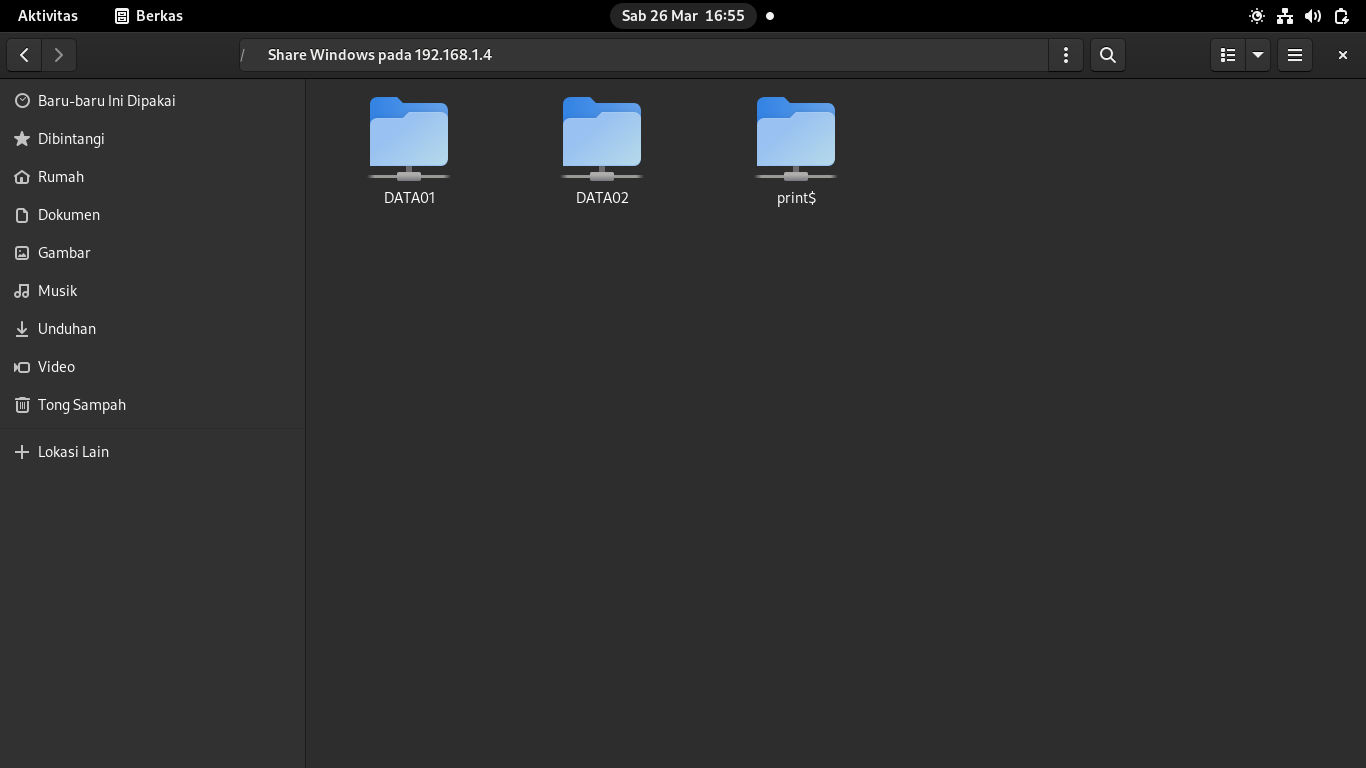1366x768 pixels.
Task: Open the clock and calendar panel
Action: point(683,16)
